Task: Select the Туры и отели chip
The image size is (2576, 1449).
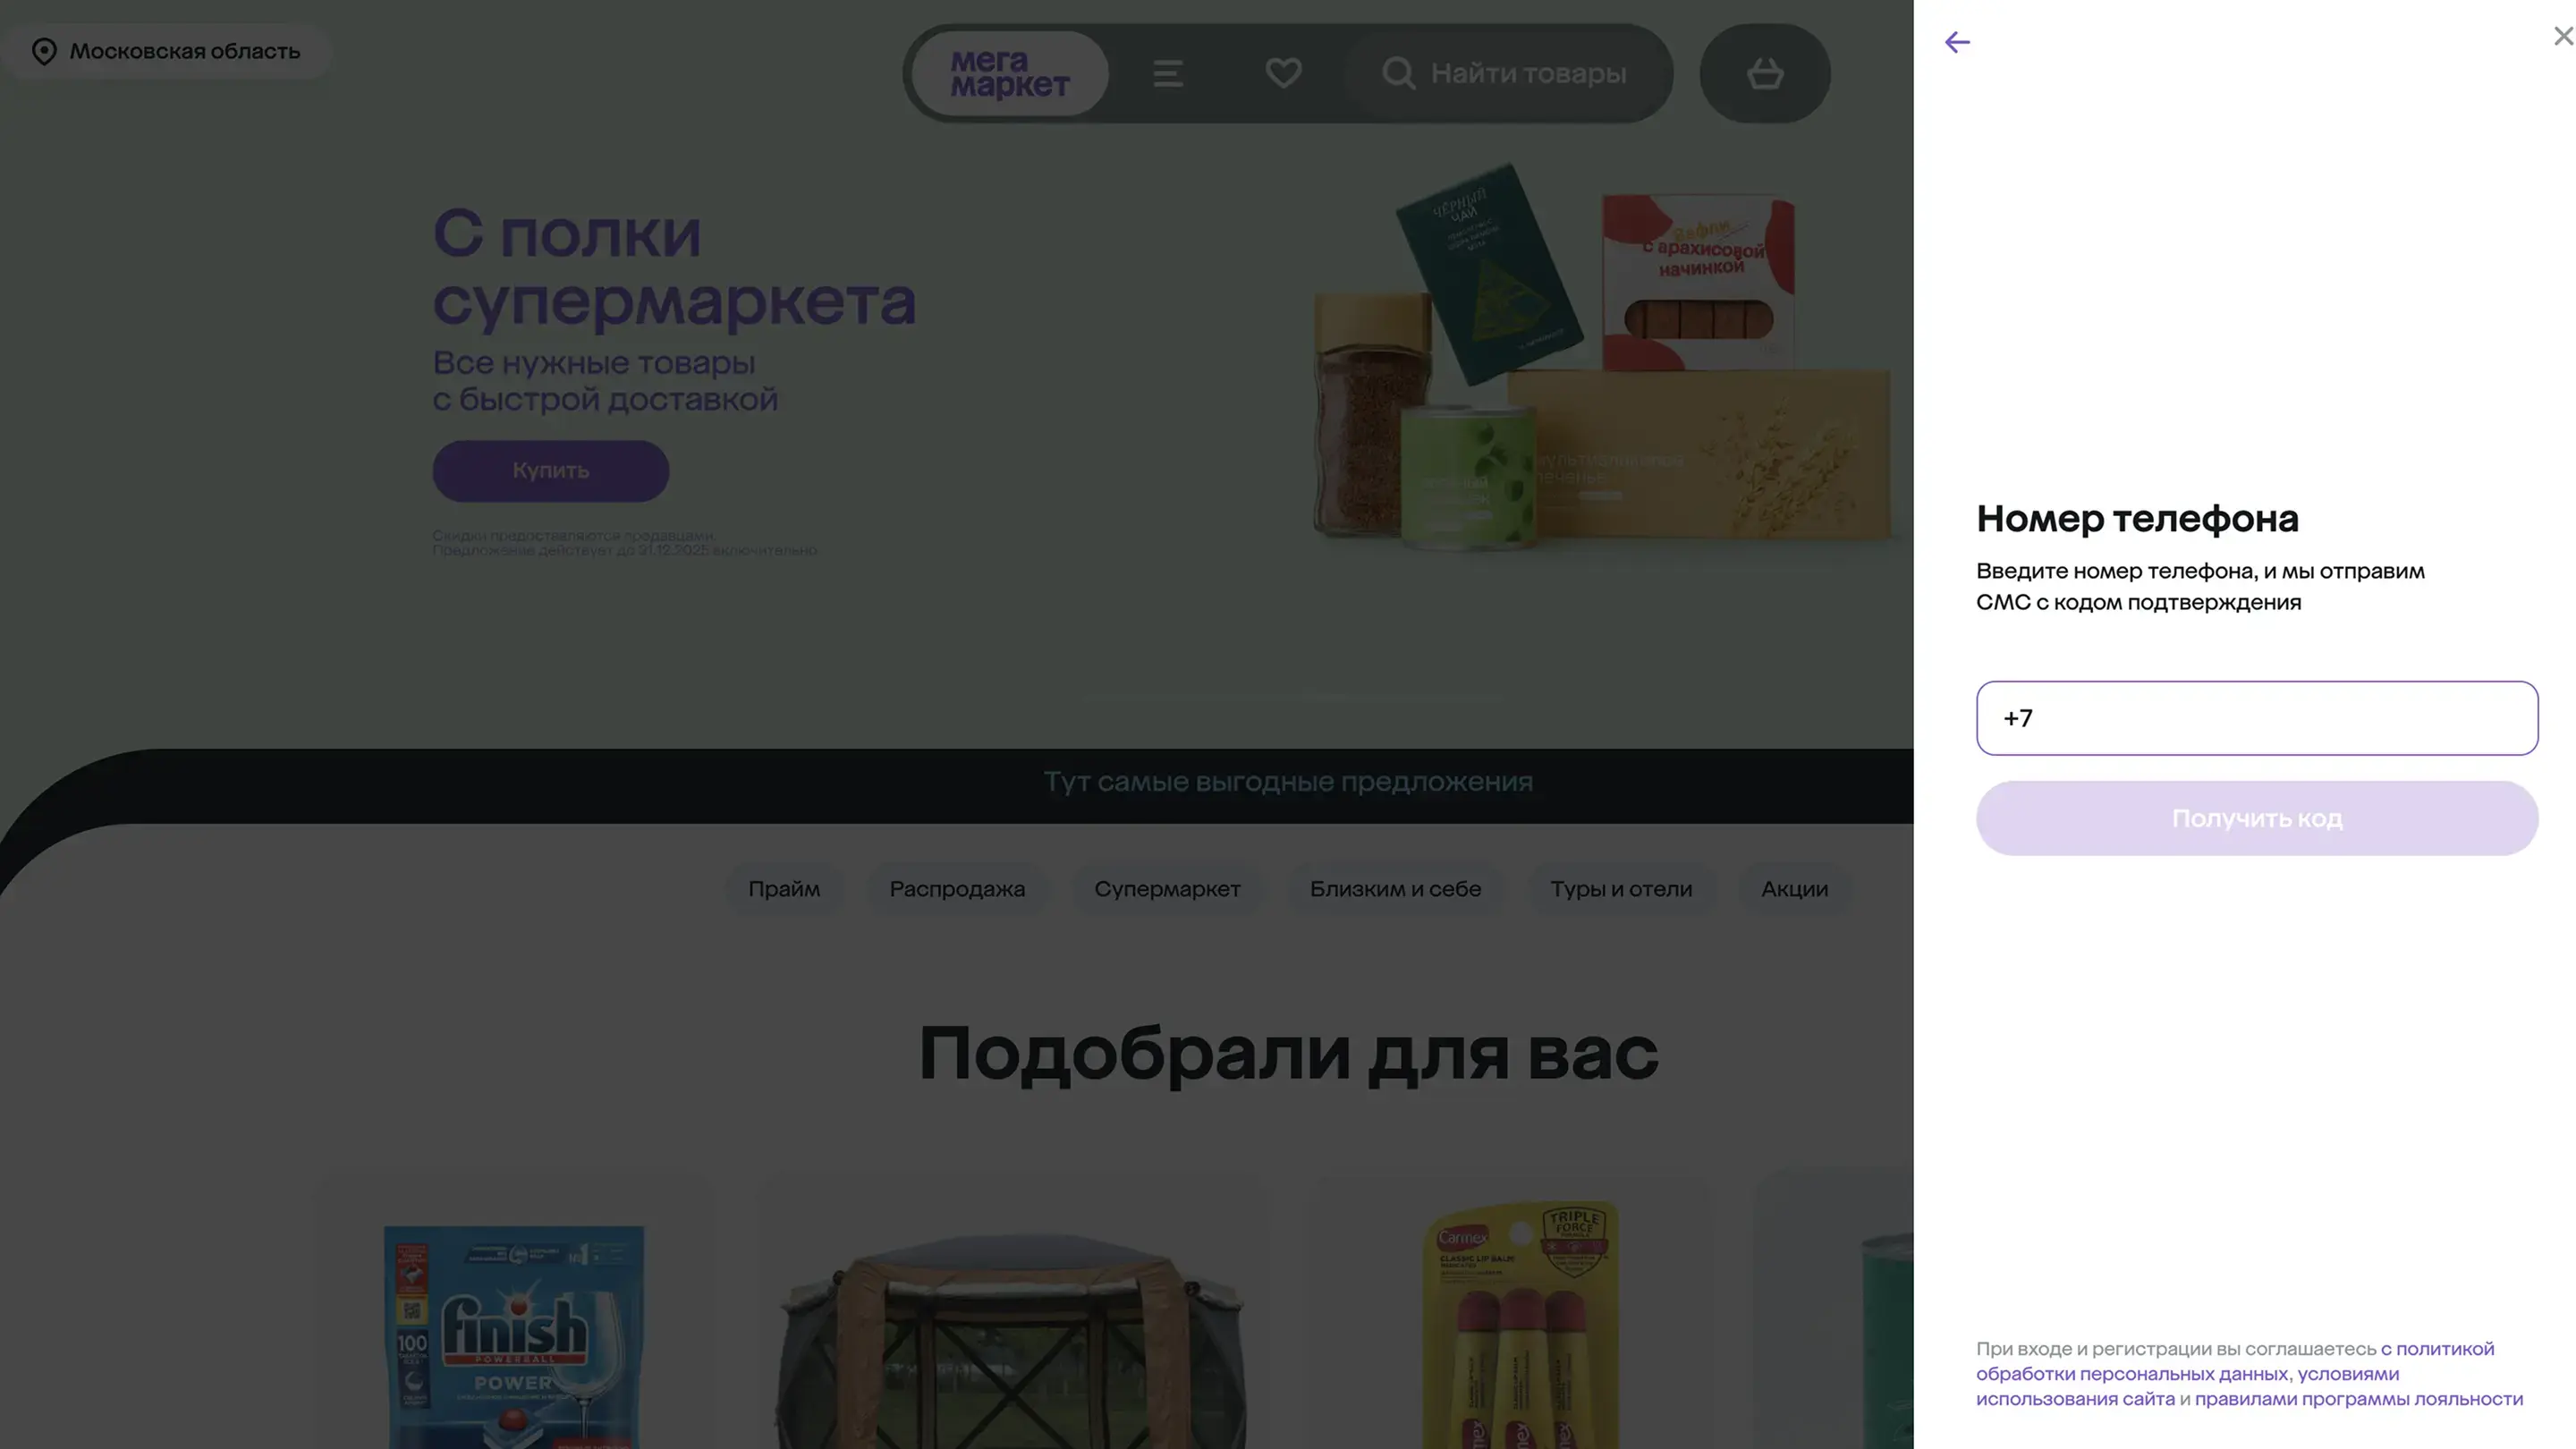Action: click(1620, 889)
